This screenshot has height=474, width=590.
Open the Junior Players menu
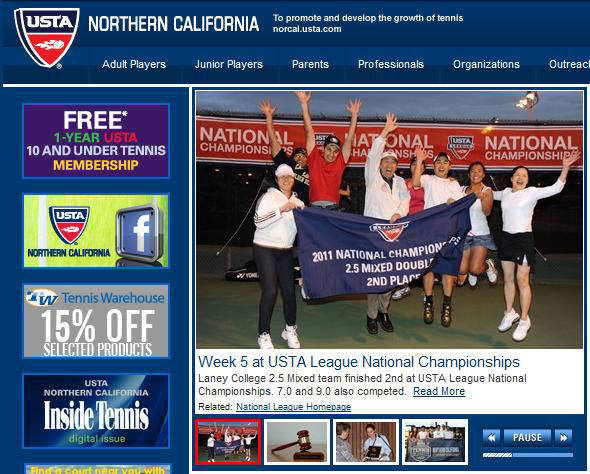point(229,64)
